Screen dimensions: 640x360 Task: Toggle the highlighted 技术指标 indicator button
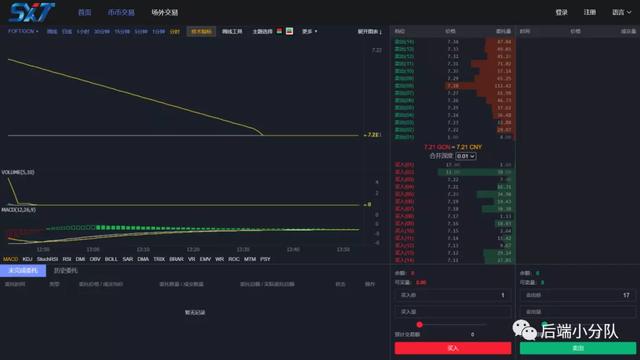(201, 31)
